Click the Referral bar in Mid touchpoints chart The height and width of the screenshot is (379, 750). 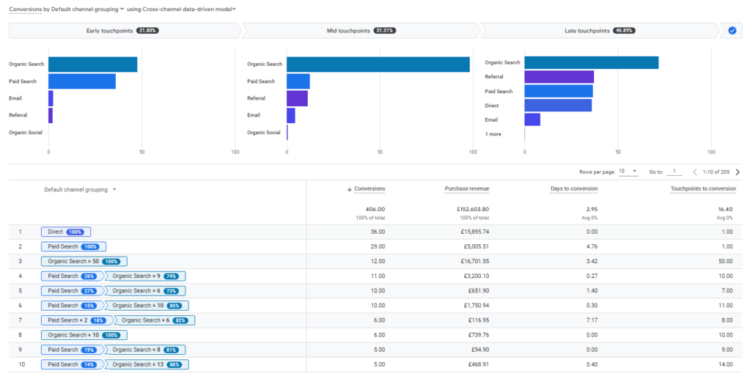[x=297, y=99]
